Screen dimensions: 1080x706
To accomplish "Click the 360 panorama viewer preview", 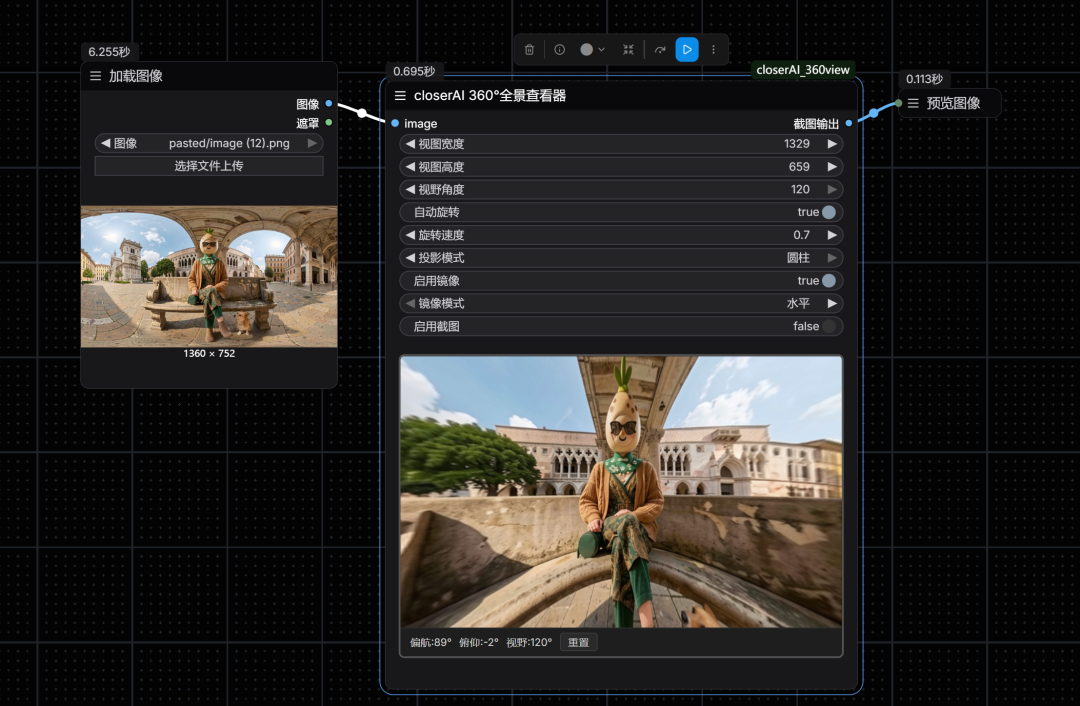I will [621, 492].
